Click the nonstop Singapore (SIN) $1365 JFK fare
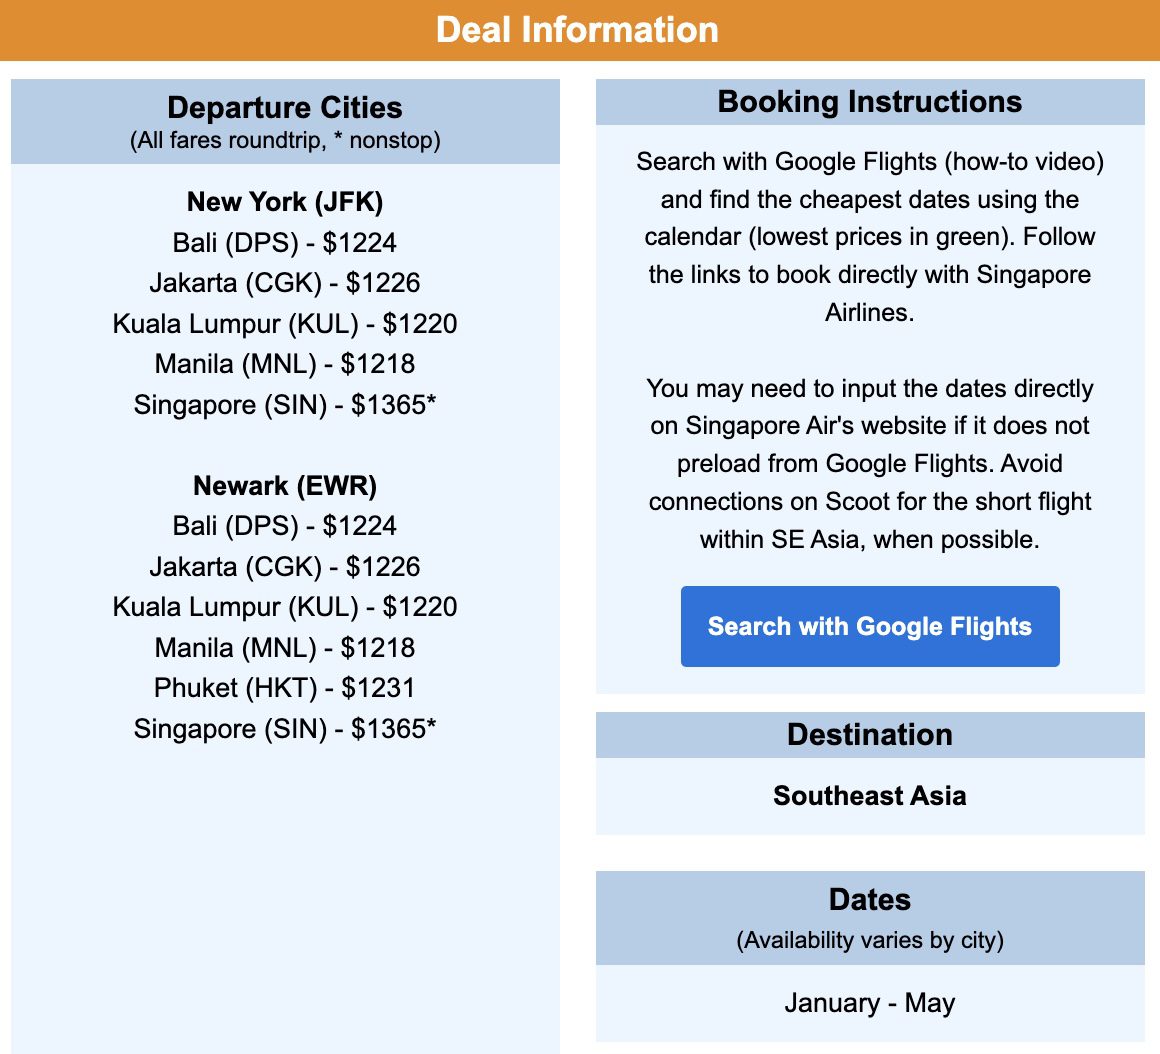This screenshot has width=1160, height=1054. (x=284, y=405)
